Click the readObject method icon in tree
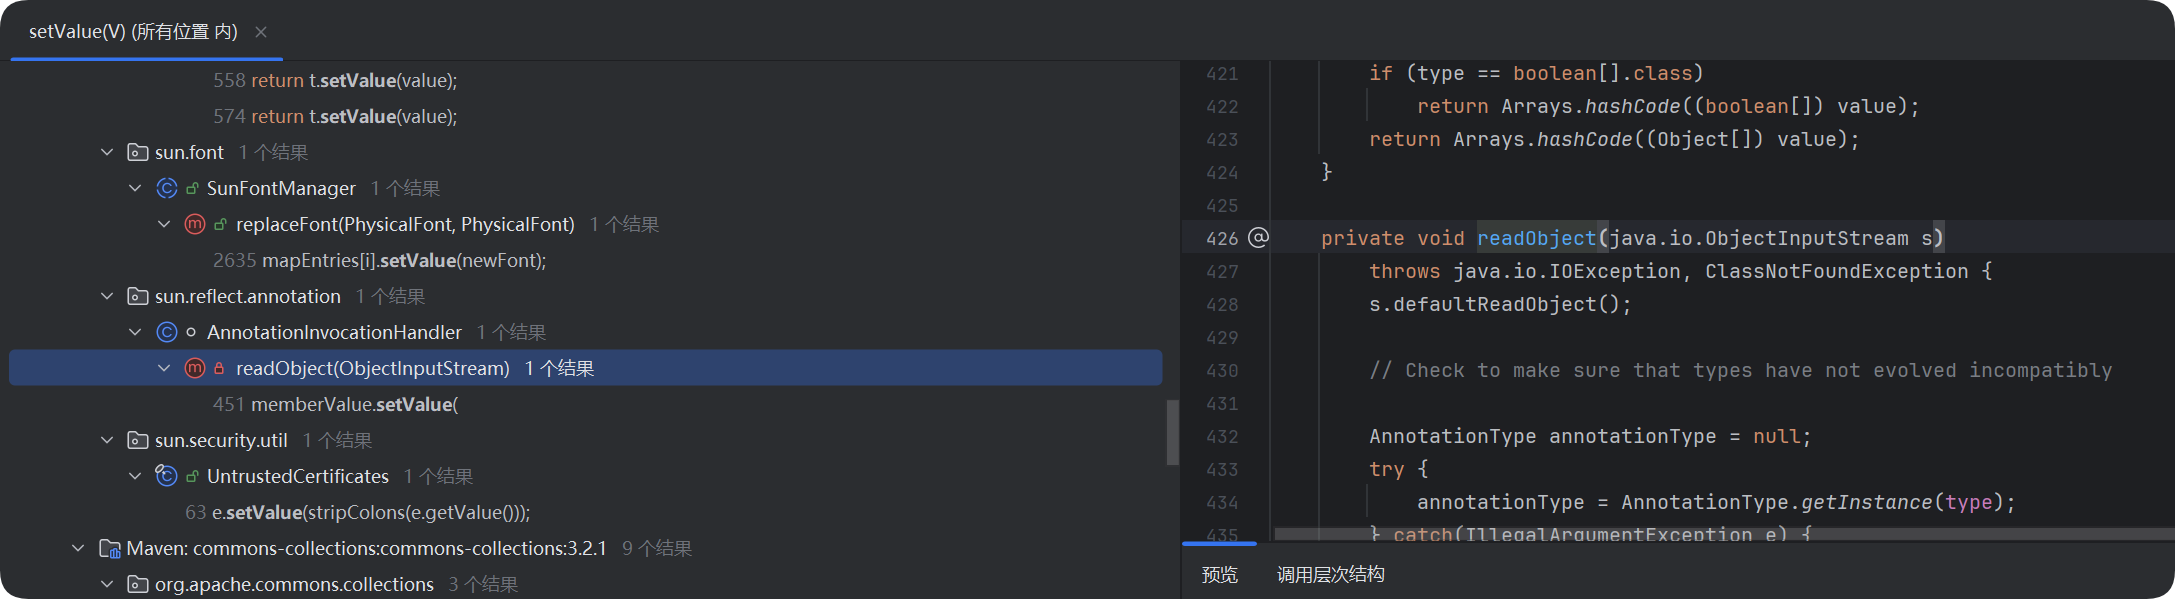2175x599 pixels. coord(195,368)
